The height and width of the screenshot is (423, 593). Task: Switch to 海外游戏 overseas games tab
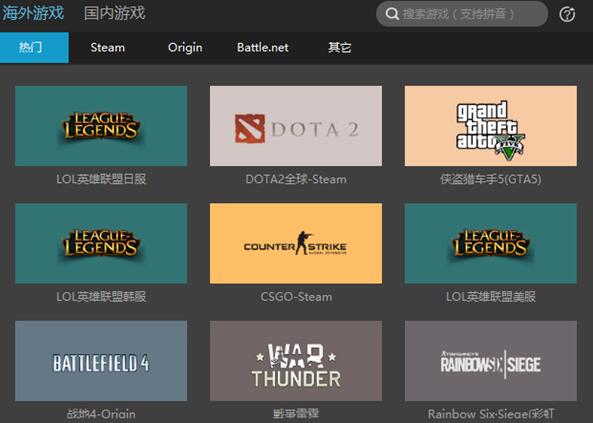pos(33,13)
